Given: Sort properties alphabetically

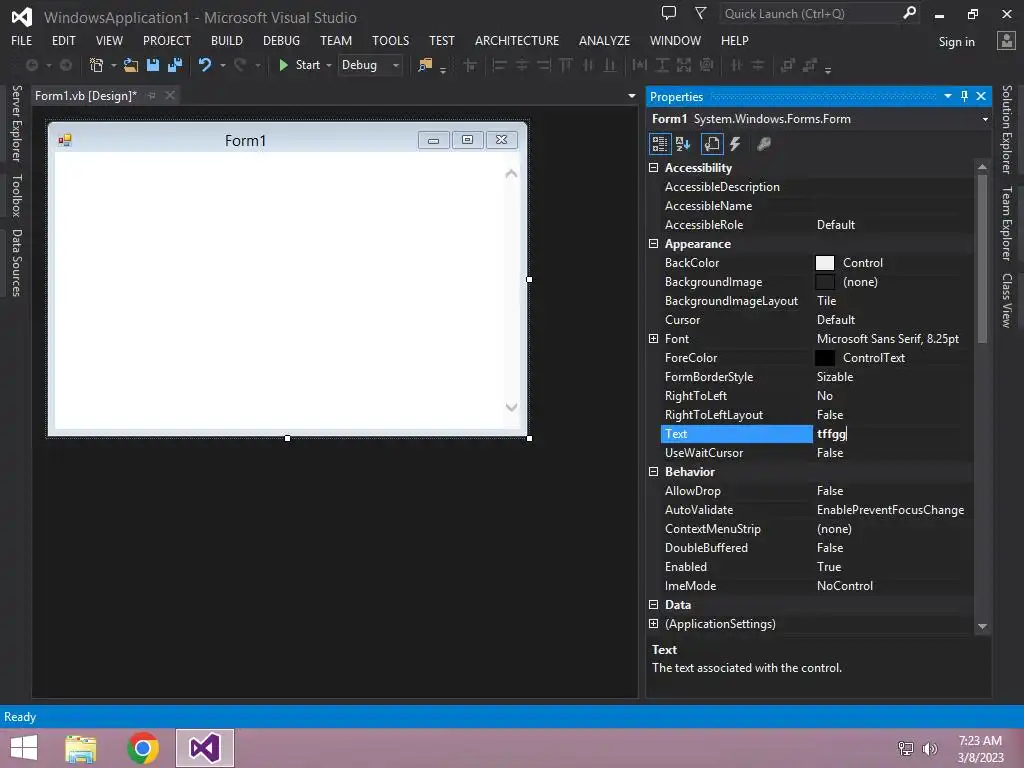Looking at the screenshot, I should tap(683, 144).
